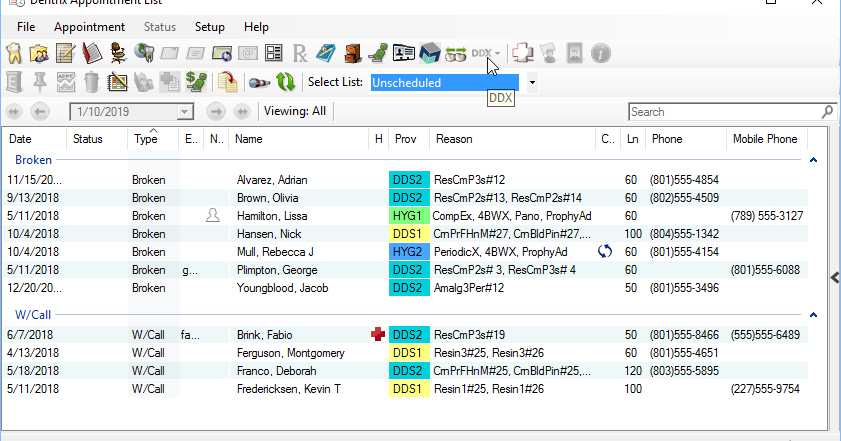Refresh the list with green arrows icon
Image resolution: width=841 pixels, height=441 pixels.
[285, 82]
